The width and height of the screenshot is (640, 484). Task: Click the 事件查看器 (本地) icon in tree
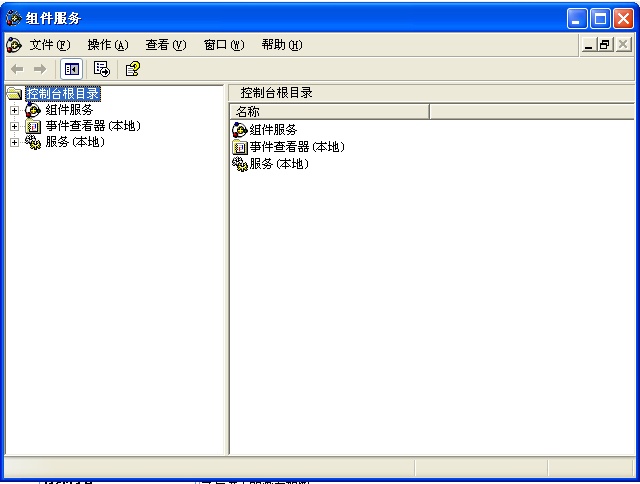33,126
